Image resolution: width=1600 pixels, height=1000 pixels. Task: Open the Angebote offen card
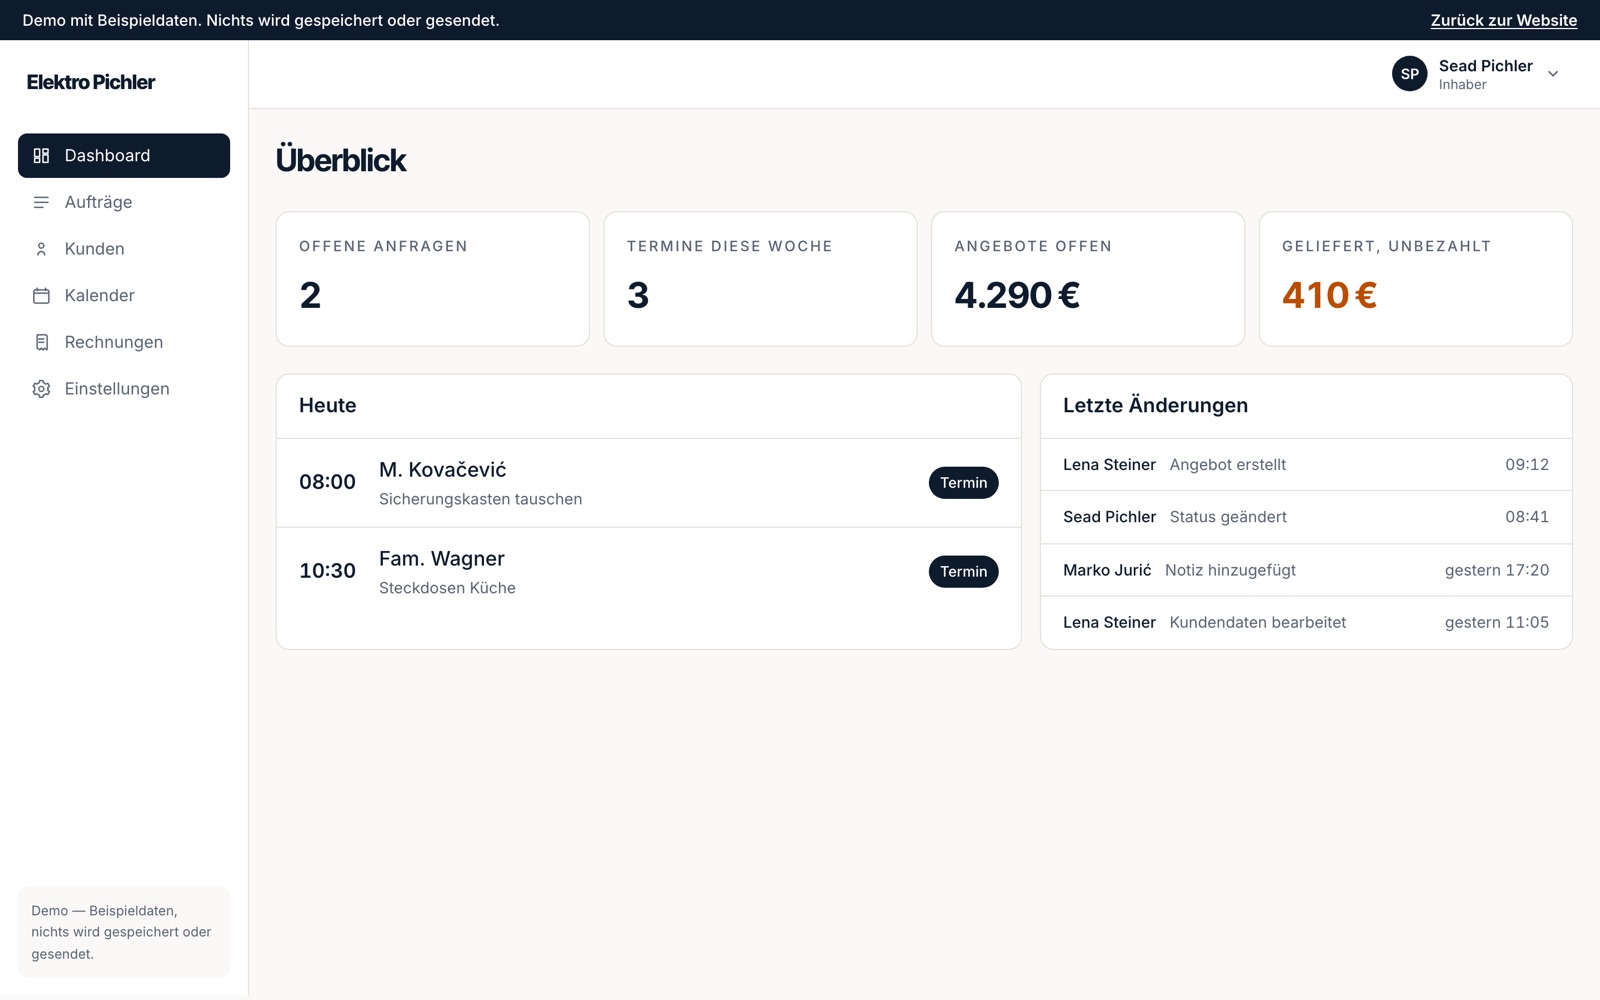pyautogui.click(x=1088, y=279)
